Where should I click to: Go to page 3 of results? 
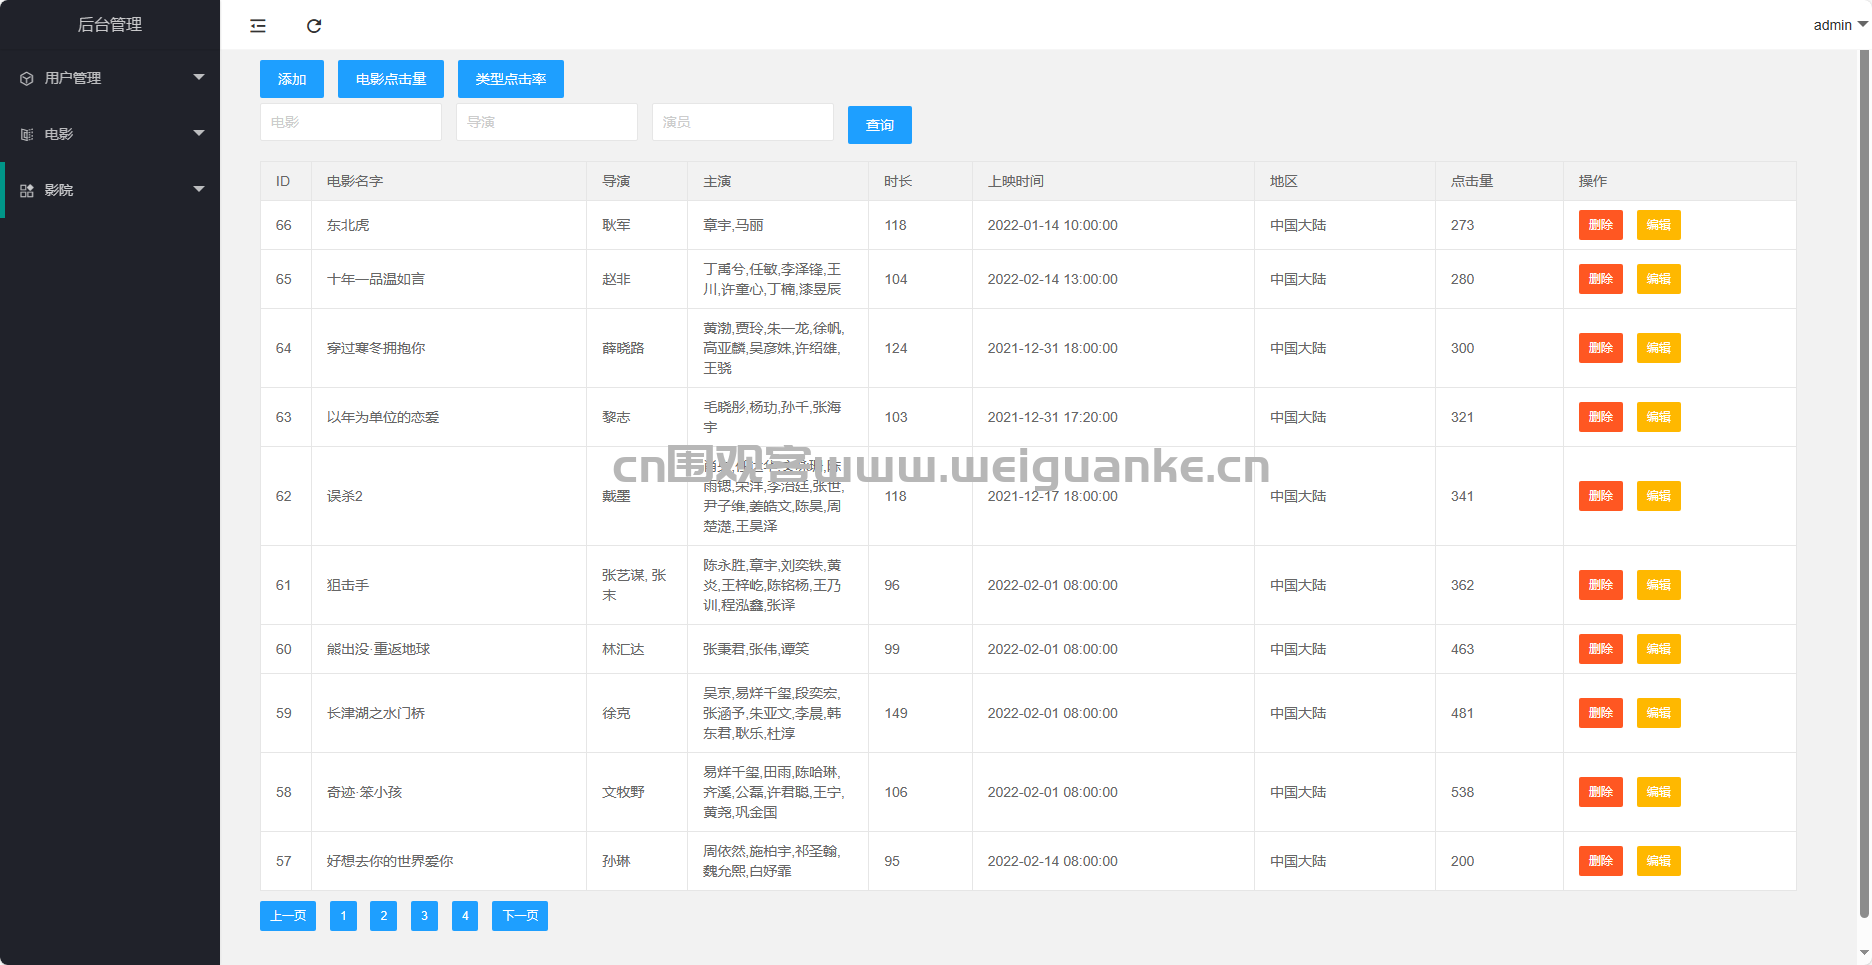tap(424, 916)
